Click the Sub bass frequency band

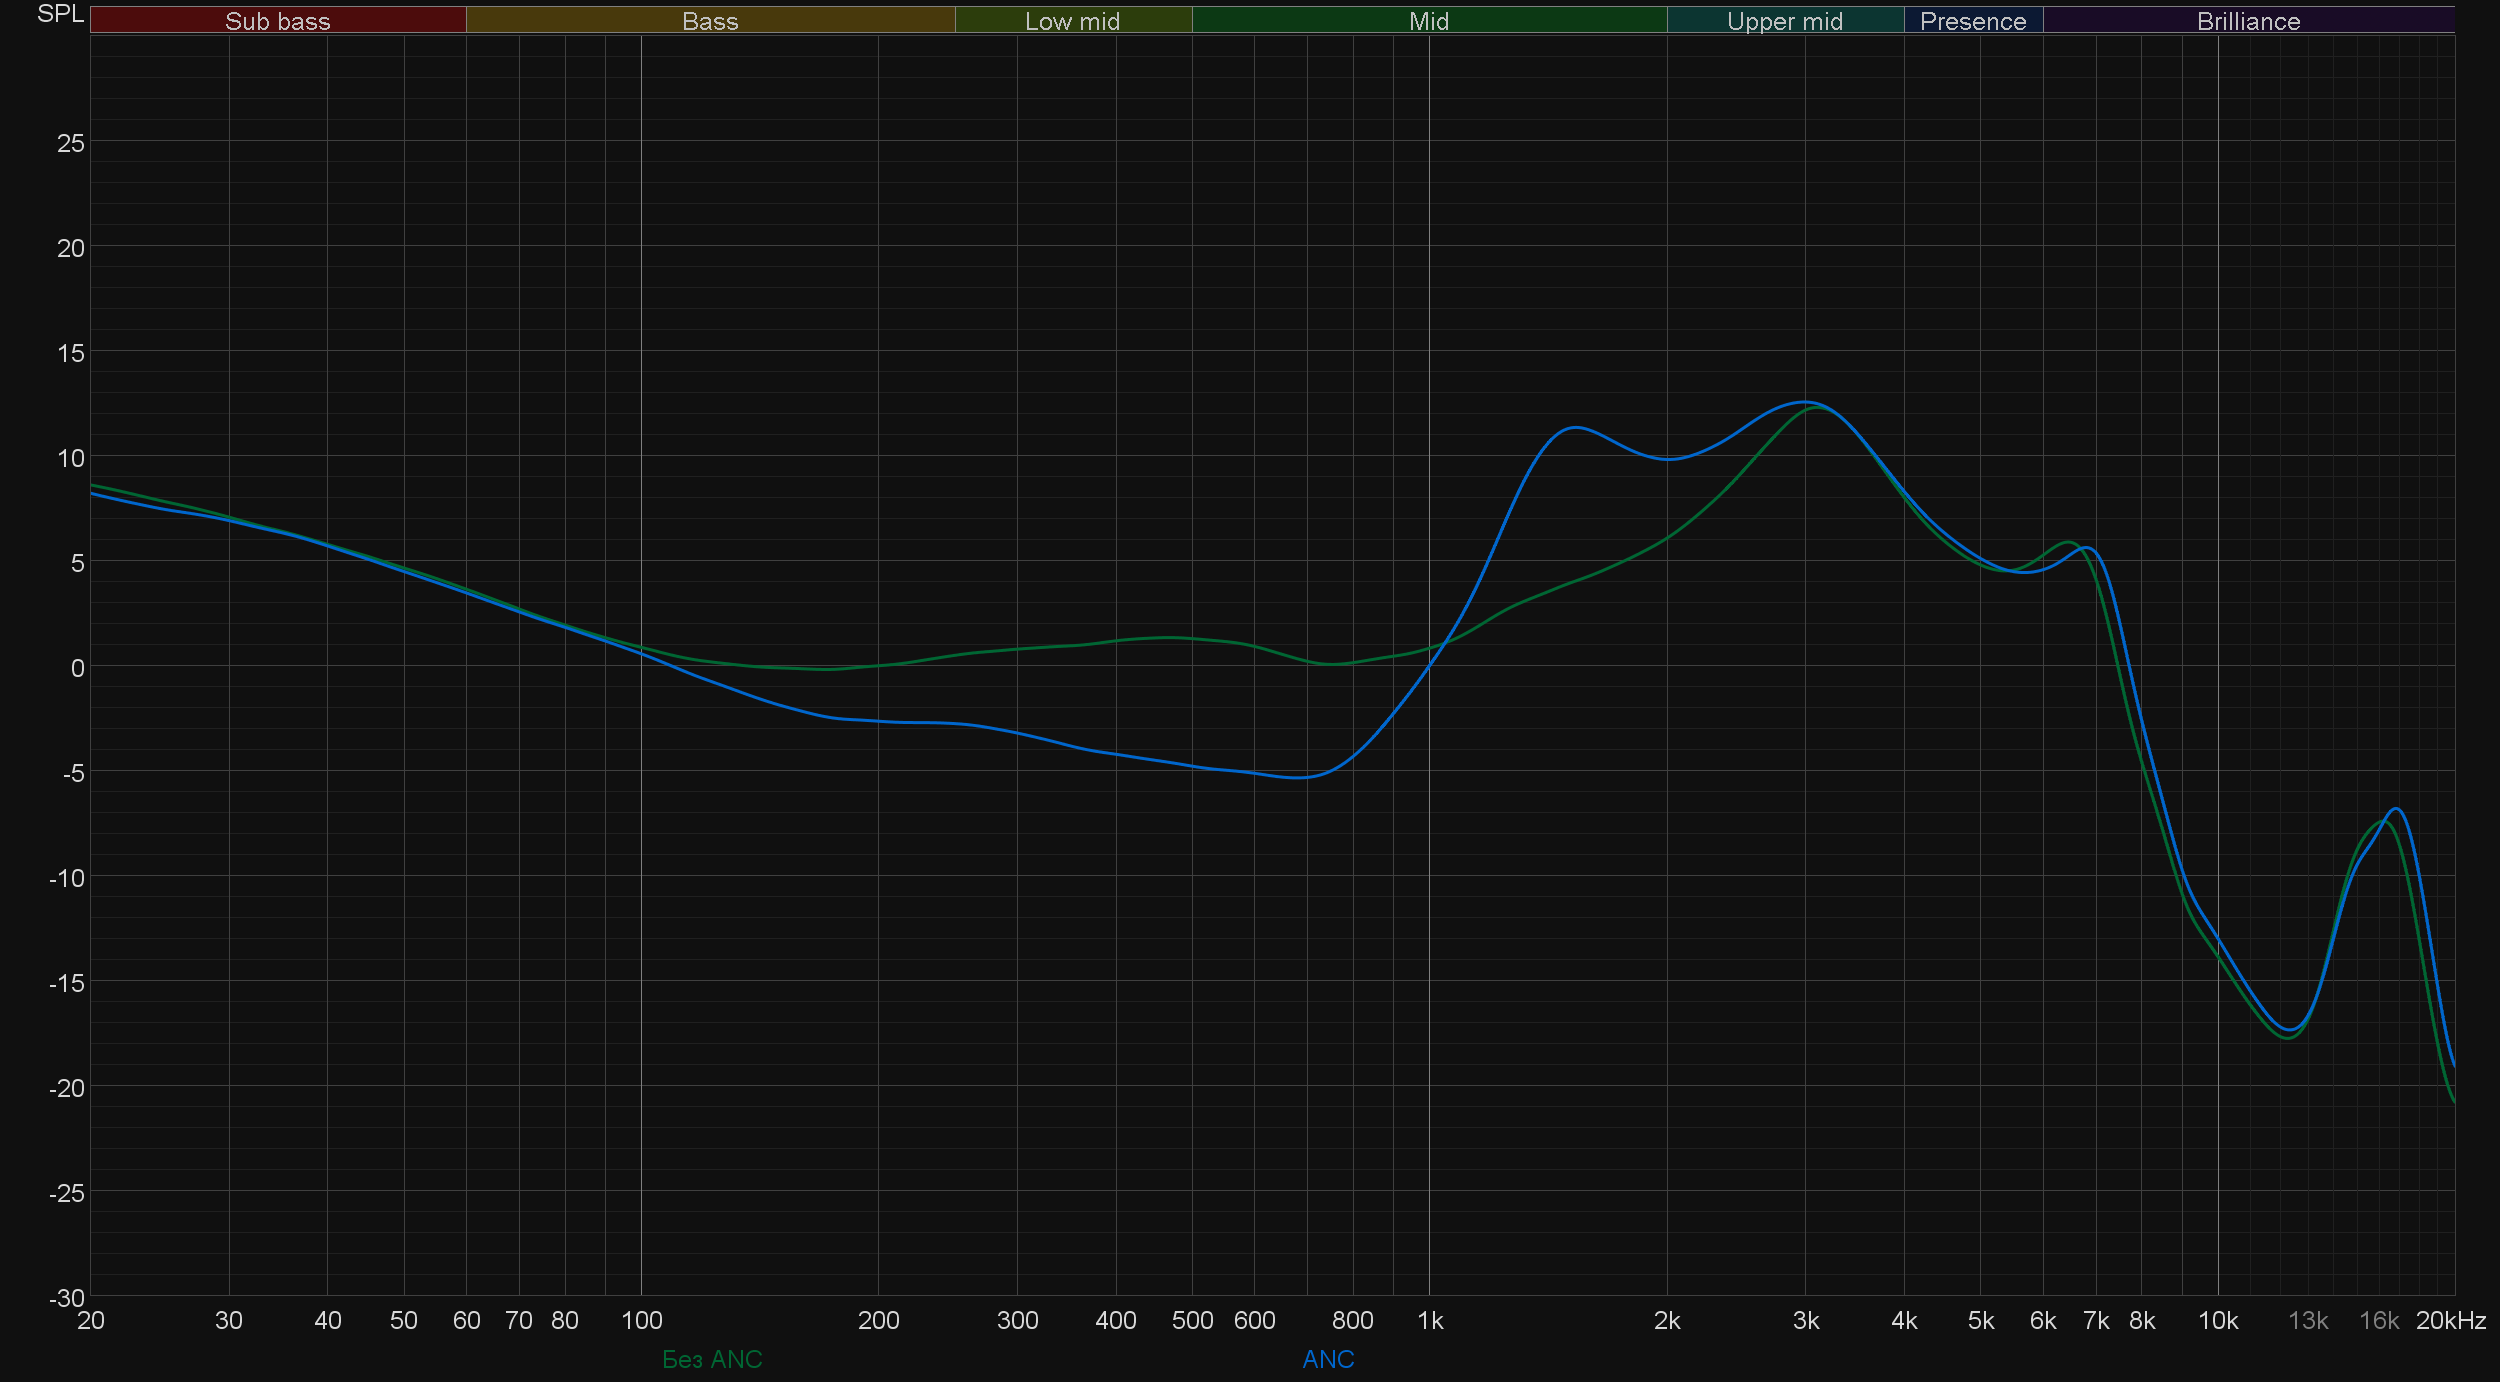pos(277,21)
